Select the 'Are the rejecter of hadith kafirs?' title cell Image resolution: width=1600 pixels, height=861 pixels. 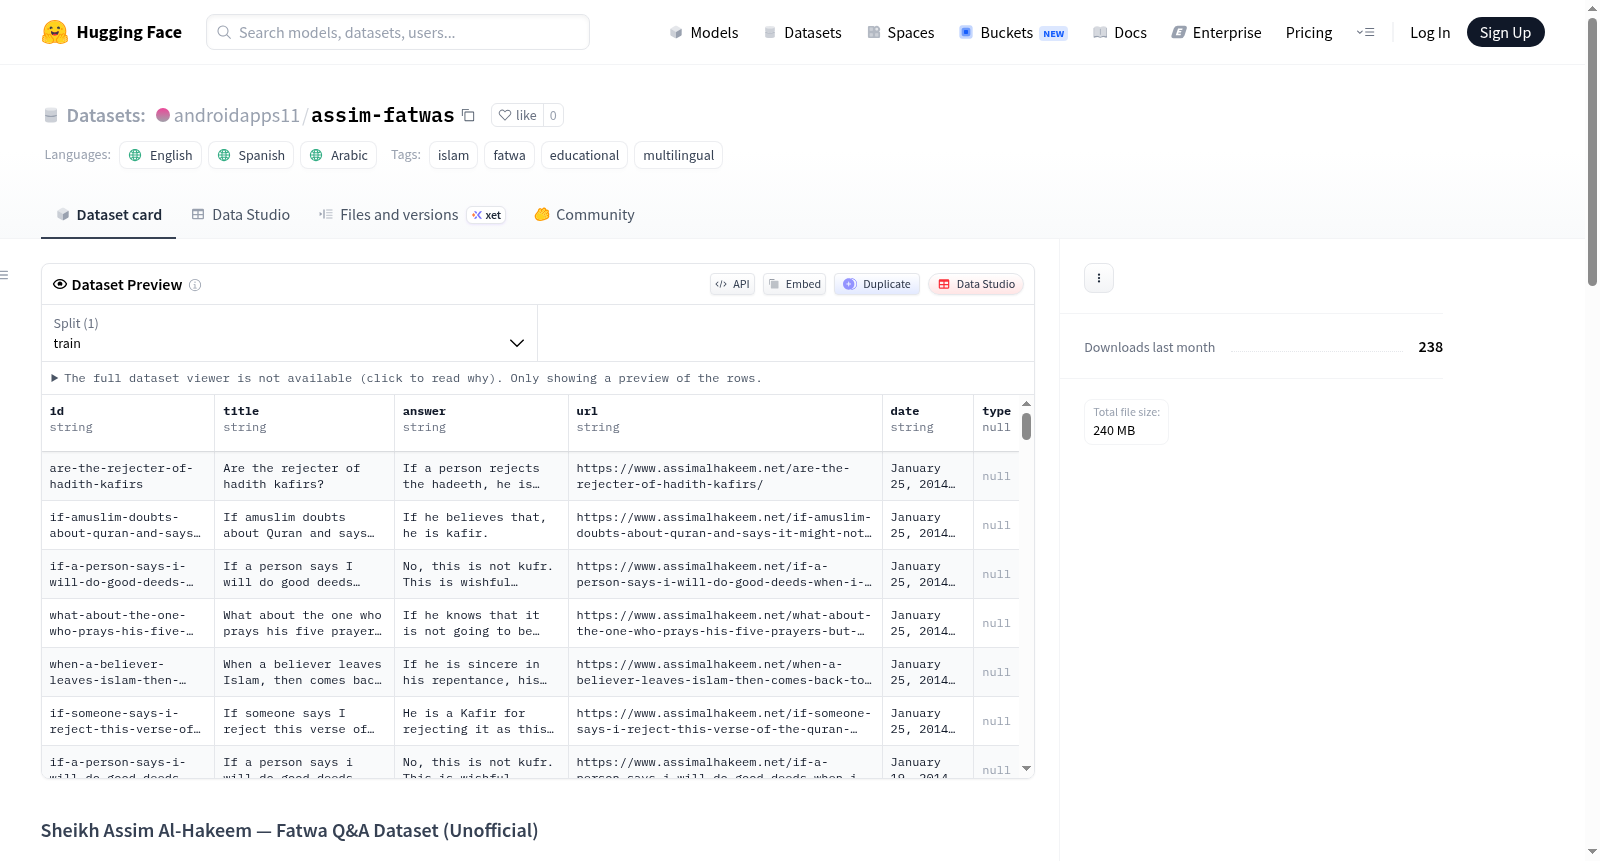coord(305,476)
